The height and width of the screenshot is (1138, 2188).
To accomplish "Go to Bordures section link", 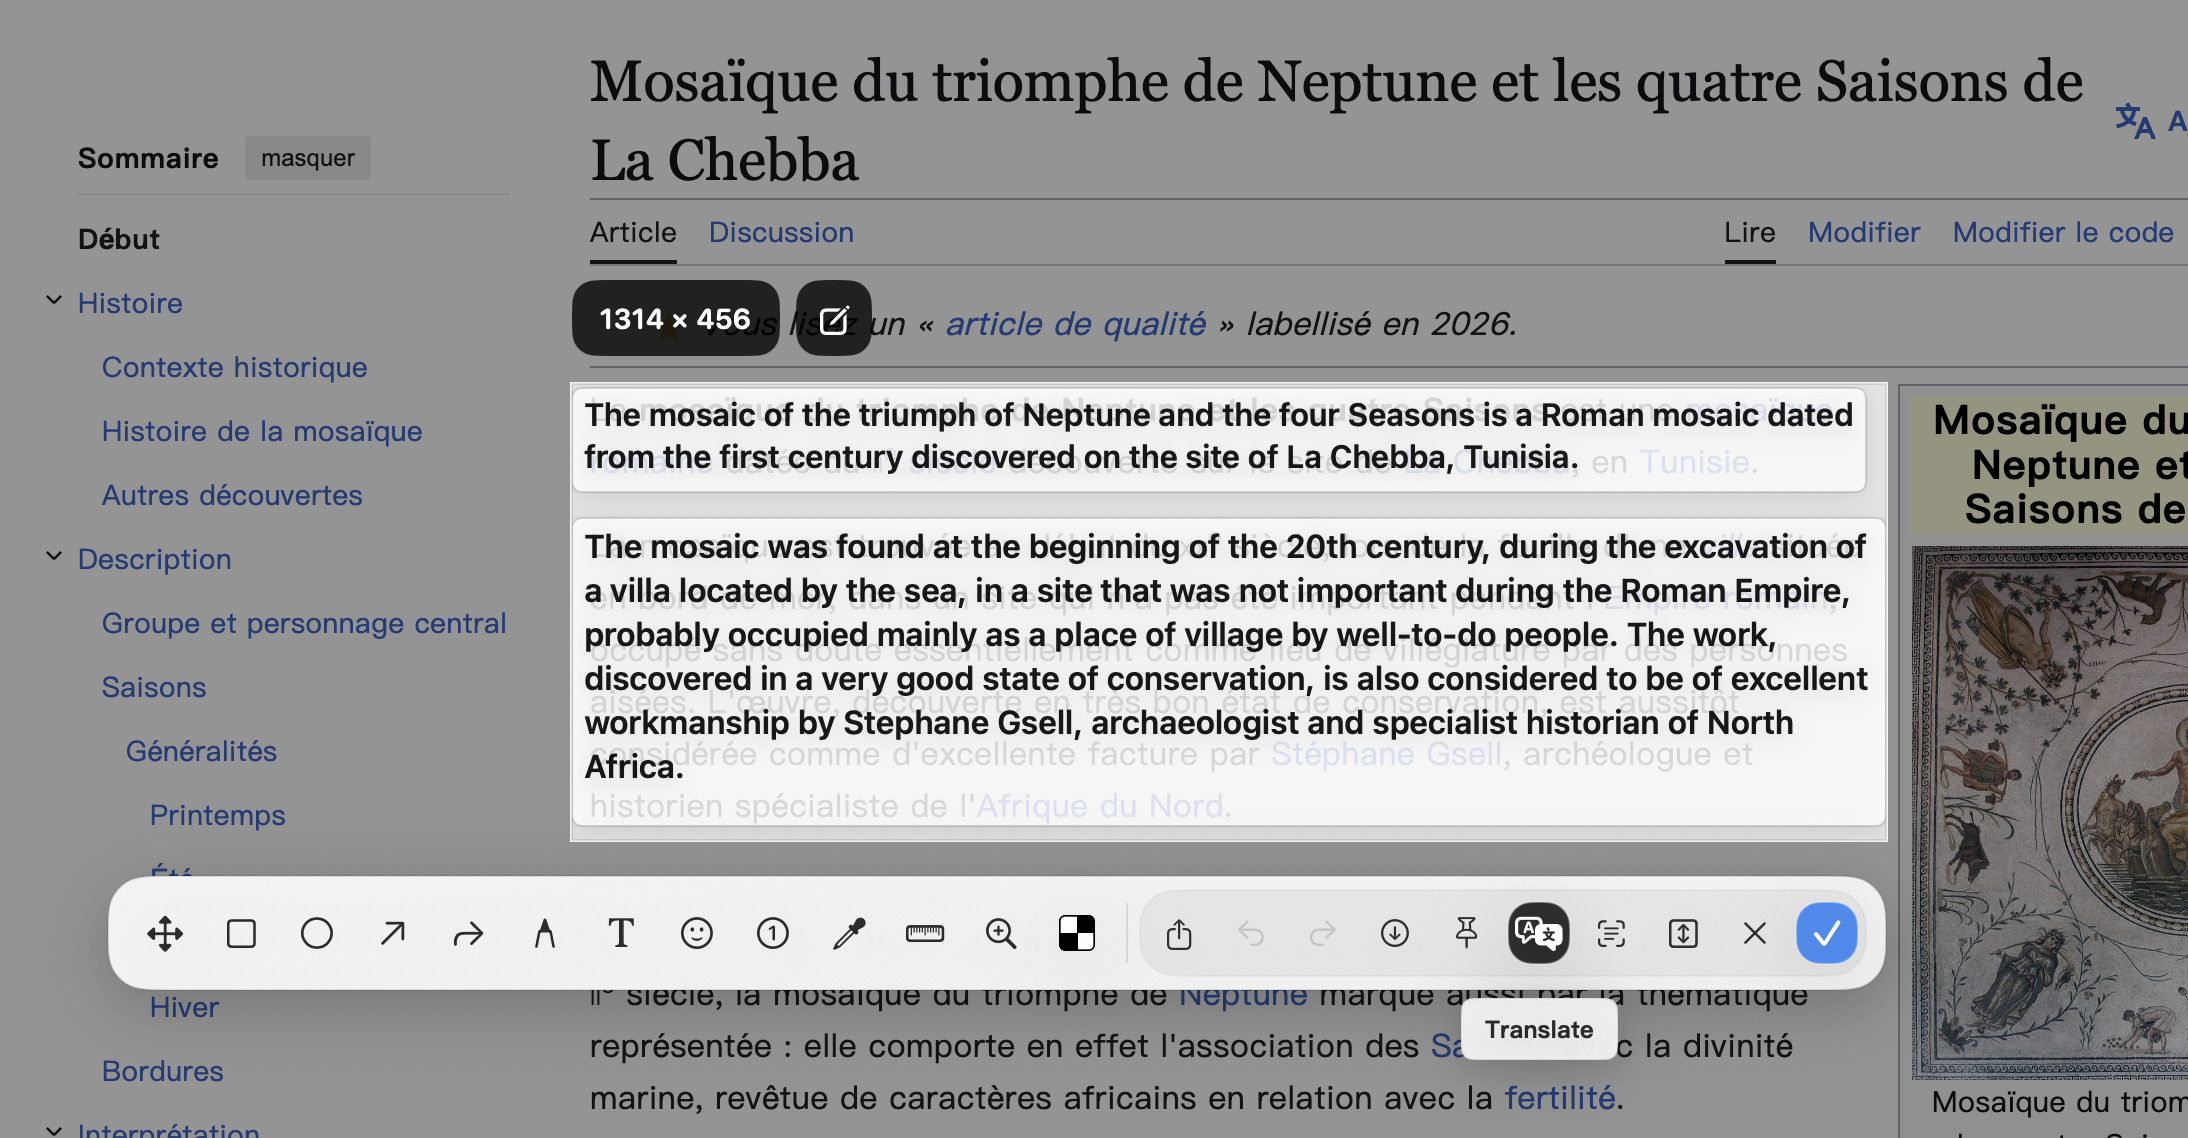I will 163,1071.
